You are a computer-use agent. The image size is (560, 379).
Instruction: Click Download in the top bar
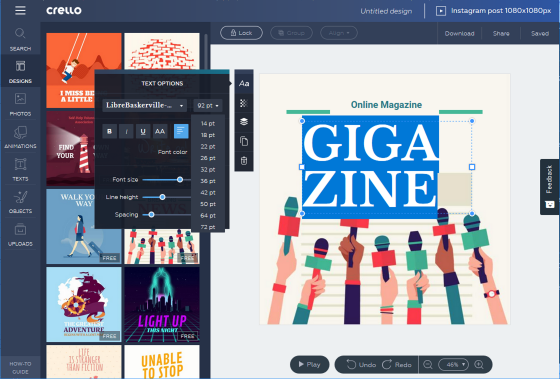point(459,33)
